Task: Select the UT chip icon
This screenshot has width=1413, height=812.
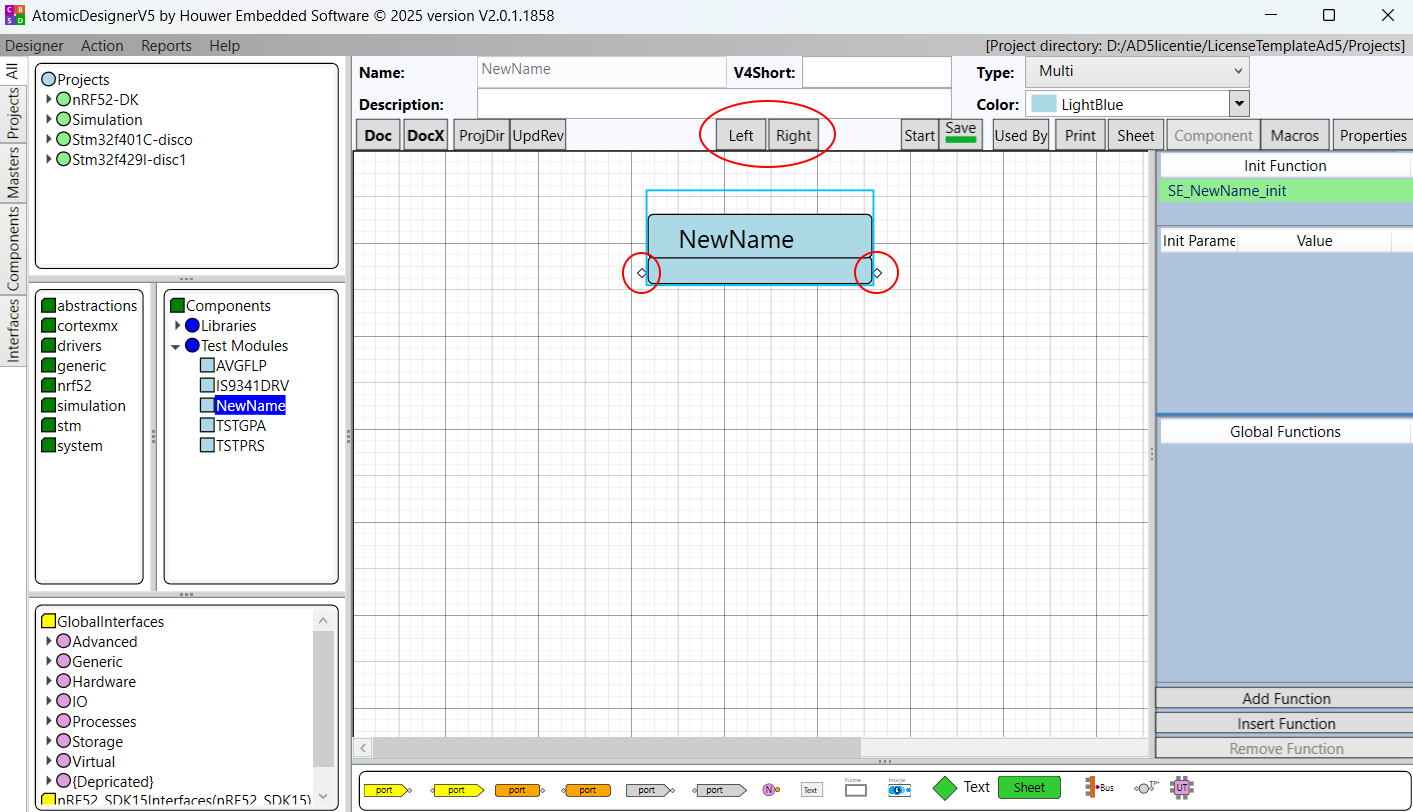Action: click(x=1182, y=788)
